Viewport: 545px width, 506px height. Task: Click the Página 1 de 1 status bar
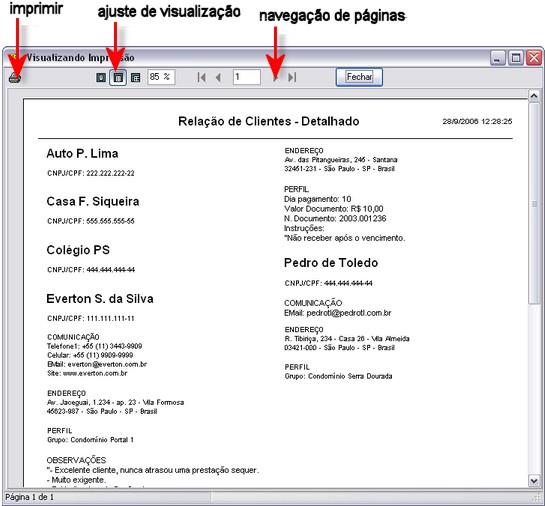pyautogui.click(x=30, y=497)
